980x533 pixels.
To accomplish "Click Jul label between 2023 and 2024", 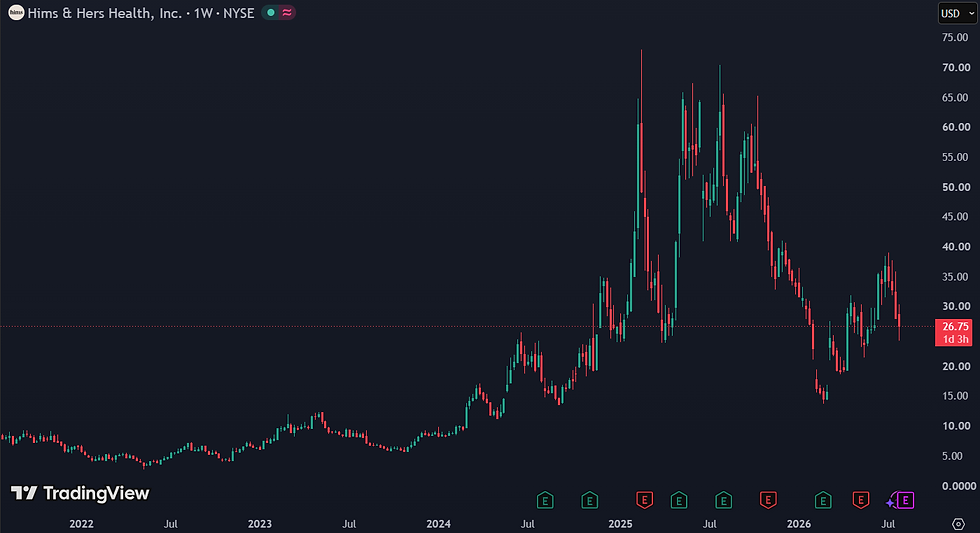I will (x=349, y=524).
